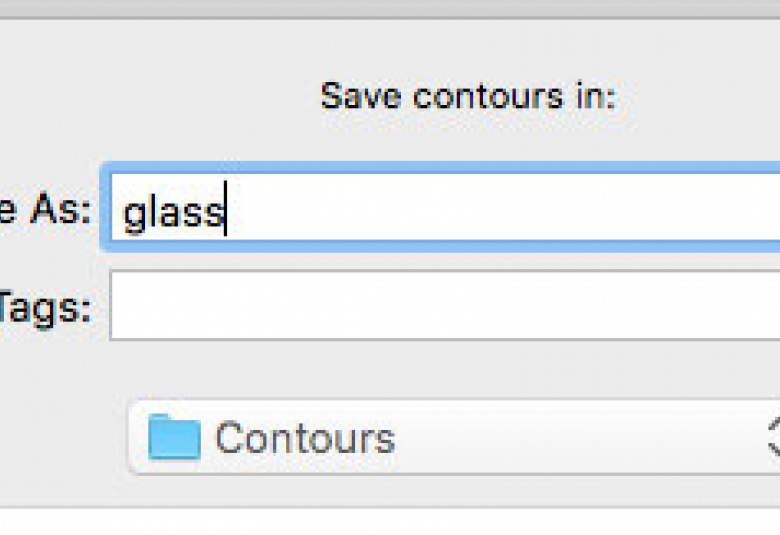Click the blank end of the Tags field
This screenshot has width=780, height=535.
(547, 306)
